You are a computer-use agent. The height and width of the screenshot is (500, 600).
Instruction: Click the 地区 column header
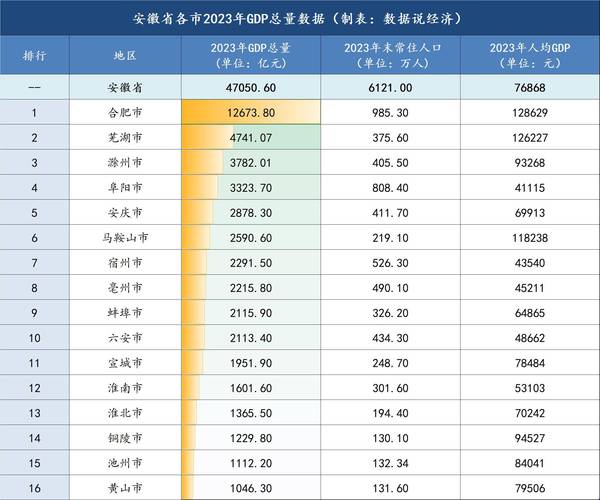pos(125,55)
